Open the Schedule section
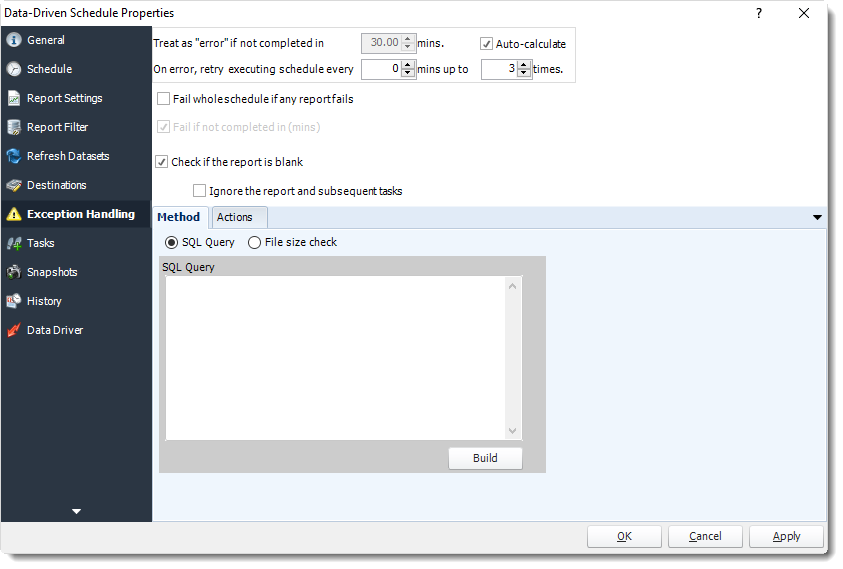 (x=49, y=69)
